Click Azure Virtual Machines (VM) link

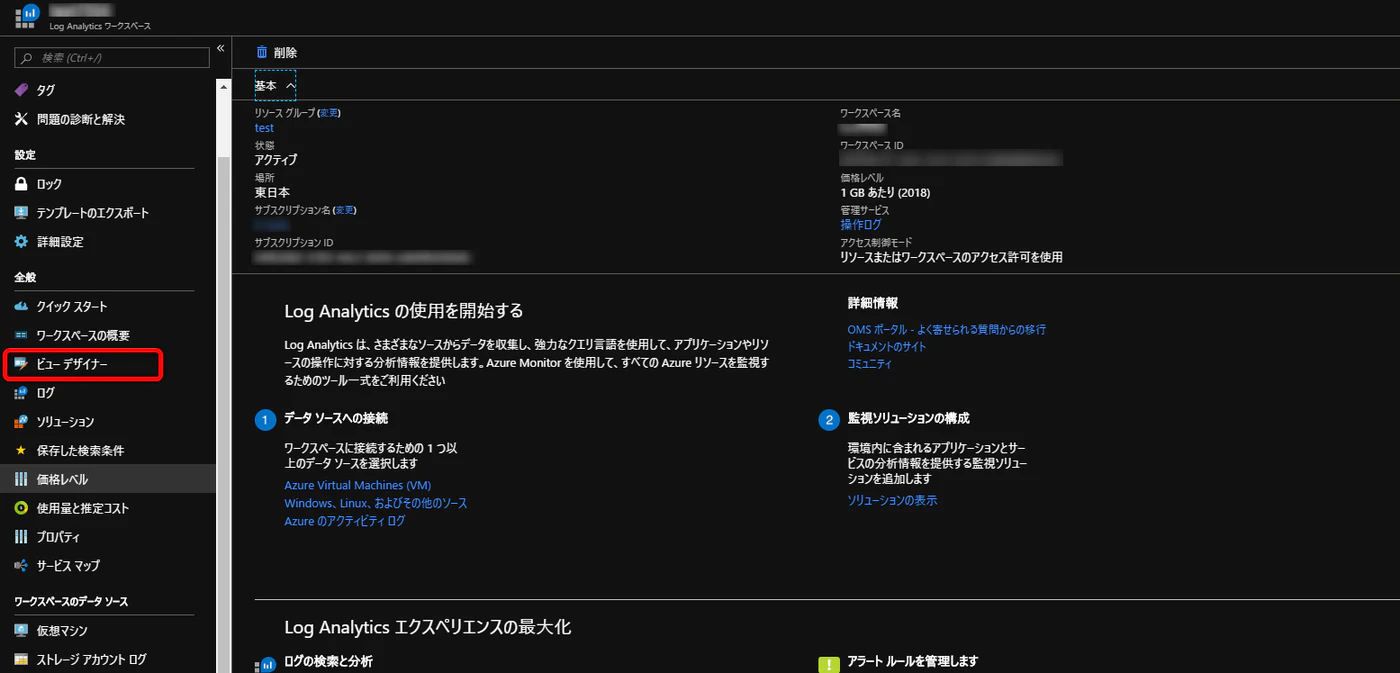(x=358, y=486)
